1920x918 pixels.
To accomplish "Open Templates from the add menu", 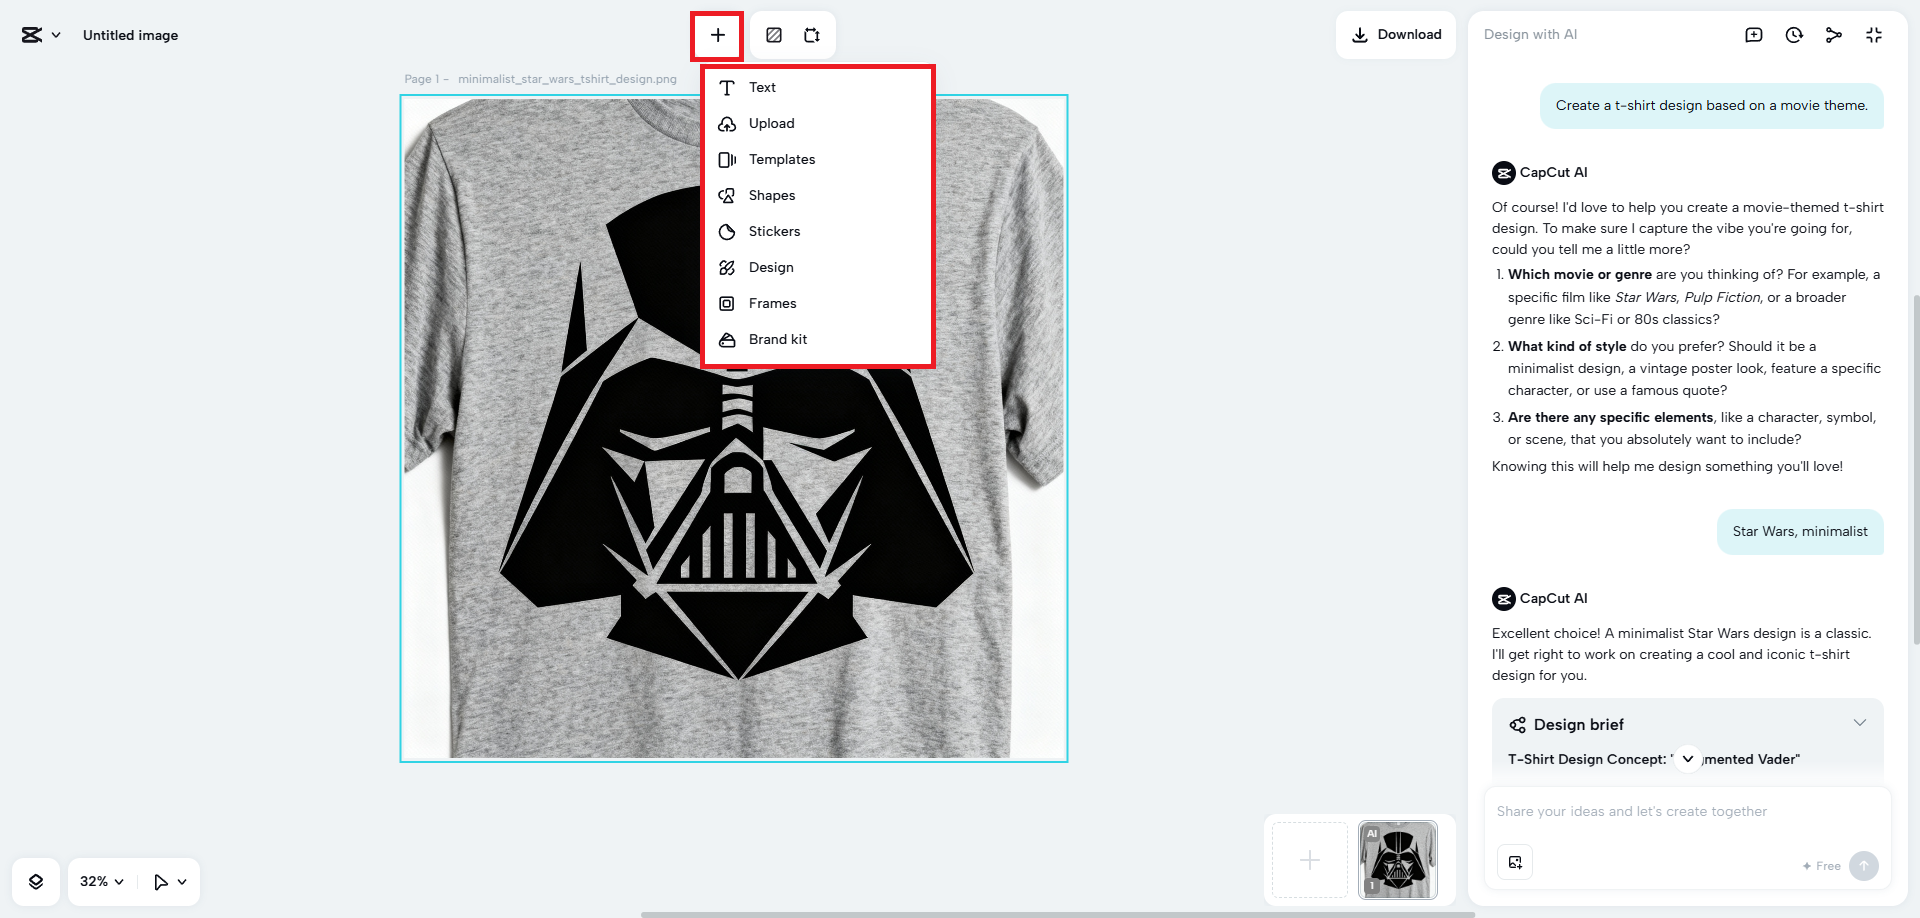I will [818, 159].
